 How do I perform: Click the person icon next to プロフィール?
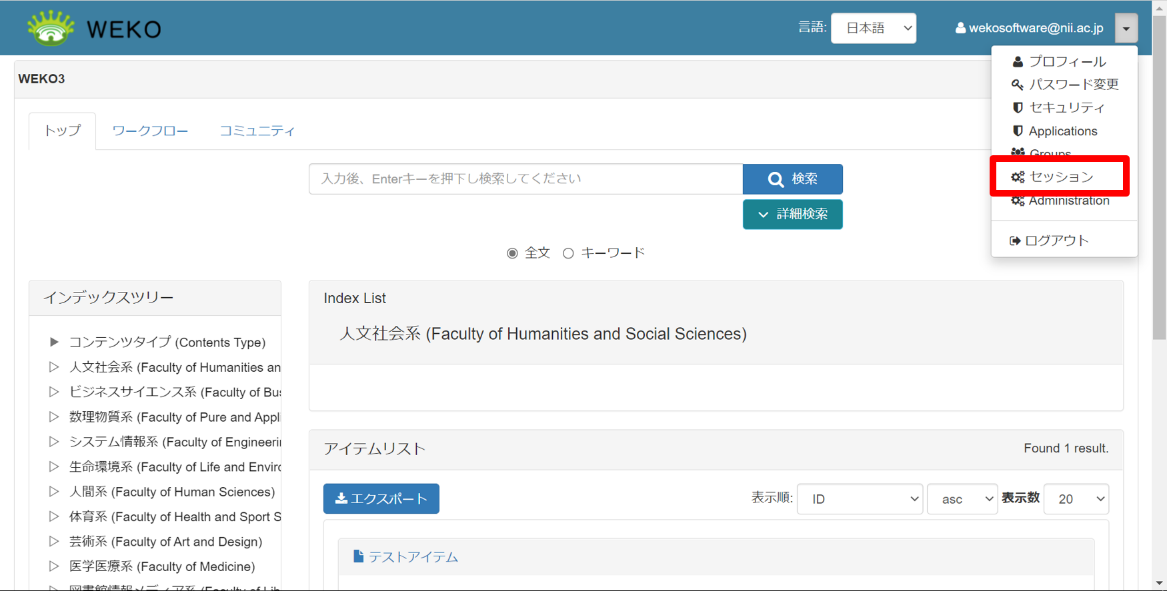click(x=1016, y=61)
